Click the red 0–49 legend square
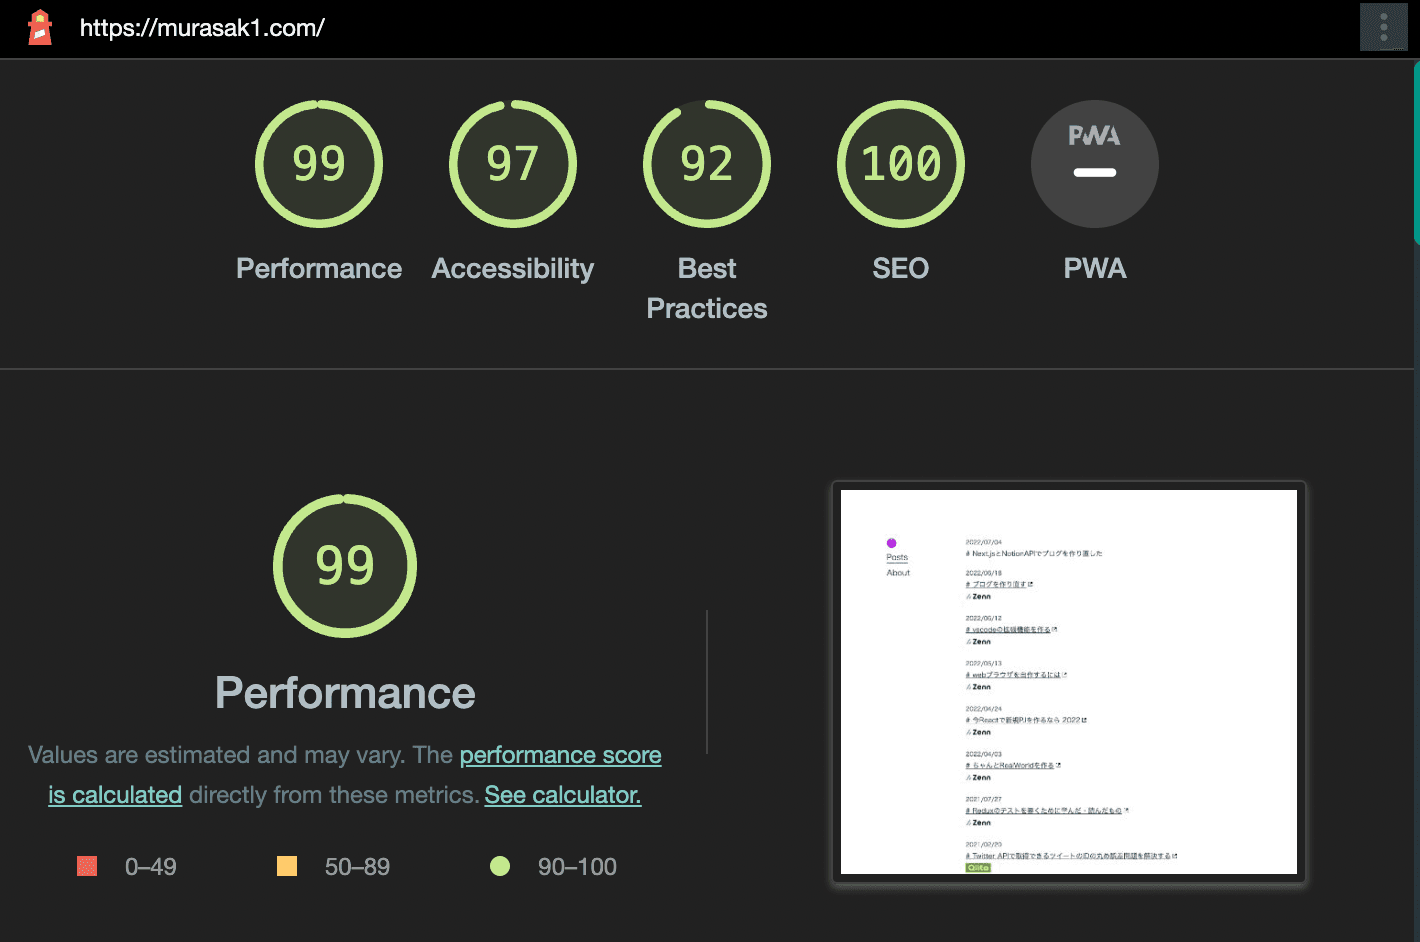The height and width of the screenshot is (942, 1420). (87, 866)
